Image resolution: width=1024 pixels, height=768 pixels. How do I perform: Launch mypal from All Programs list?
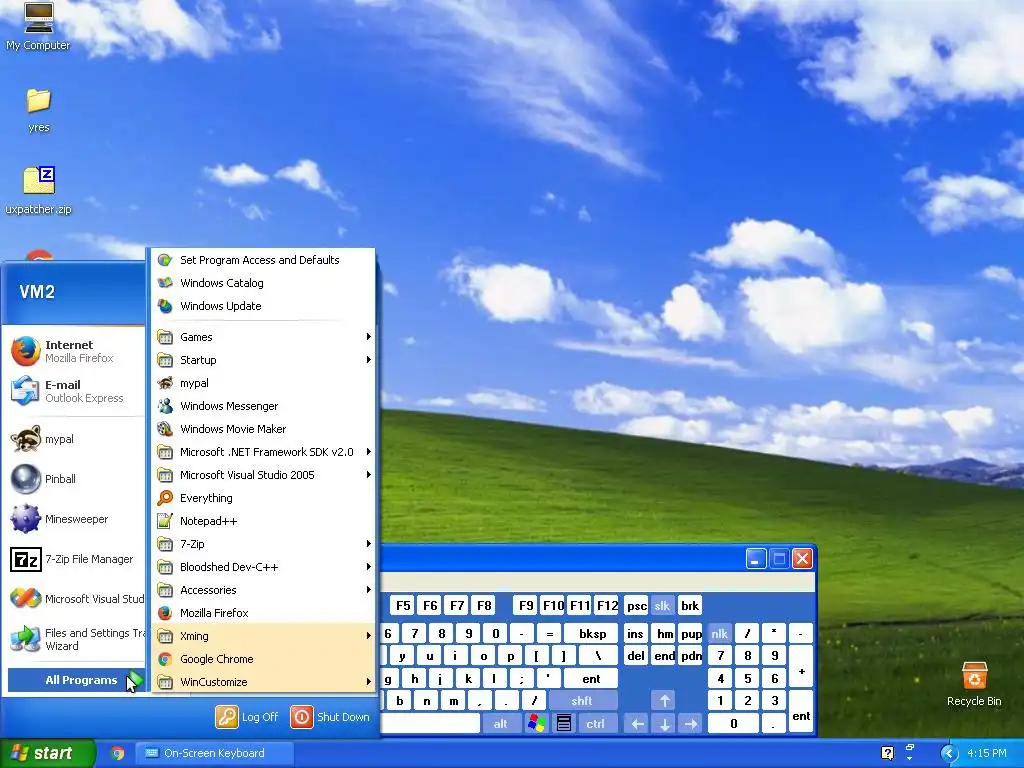(x=264, y=383)
